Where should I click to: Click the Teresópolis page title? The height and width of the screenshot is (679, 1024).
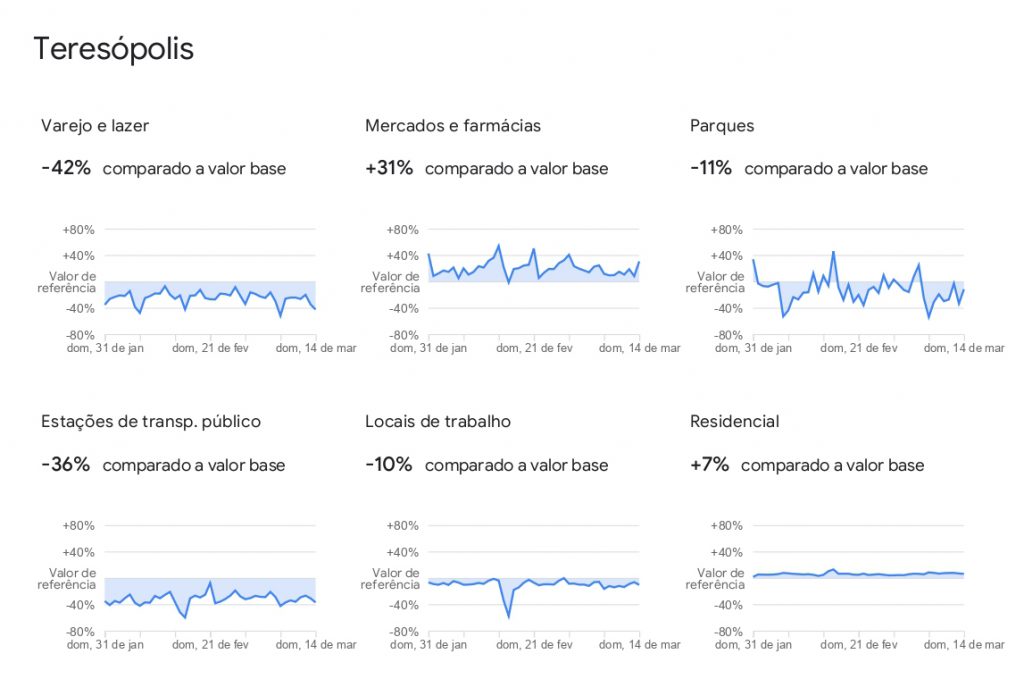pyautogui.click(x=114, y=49)
